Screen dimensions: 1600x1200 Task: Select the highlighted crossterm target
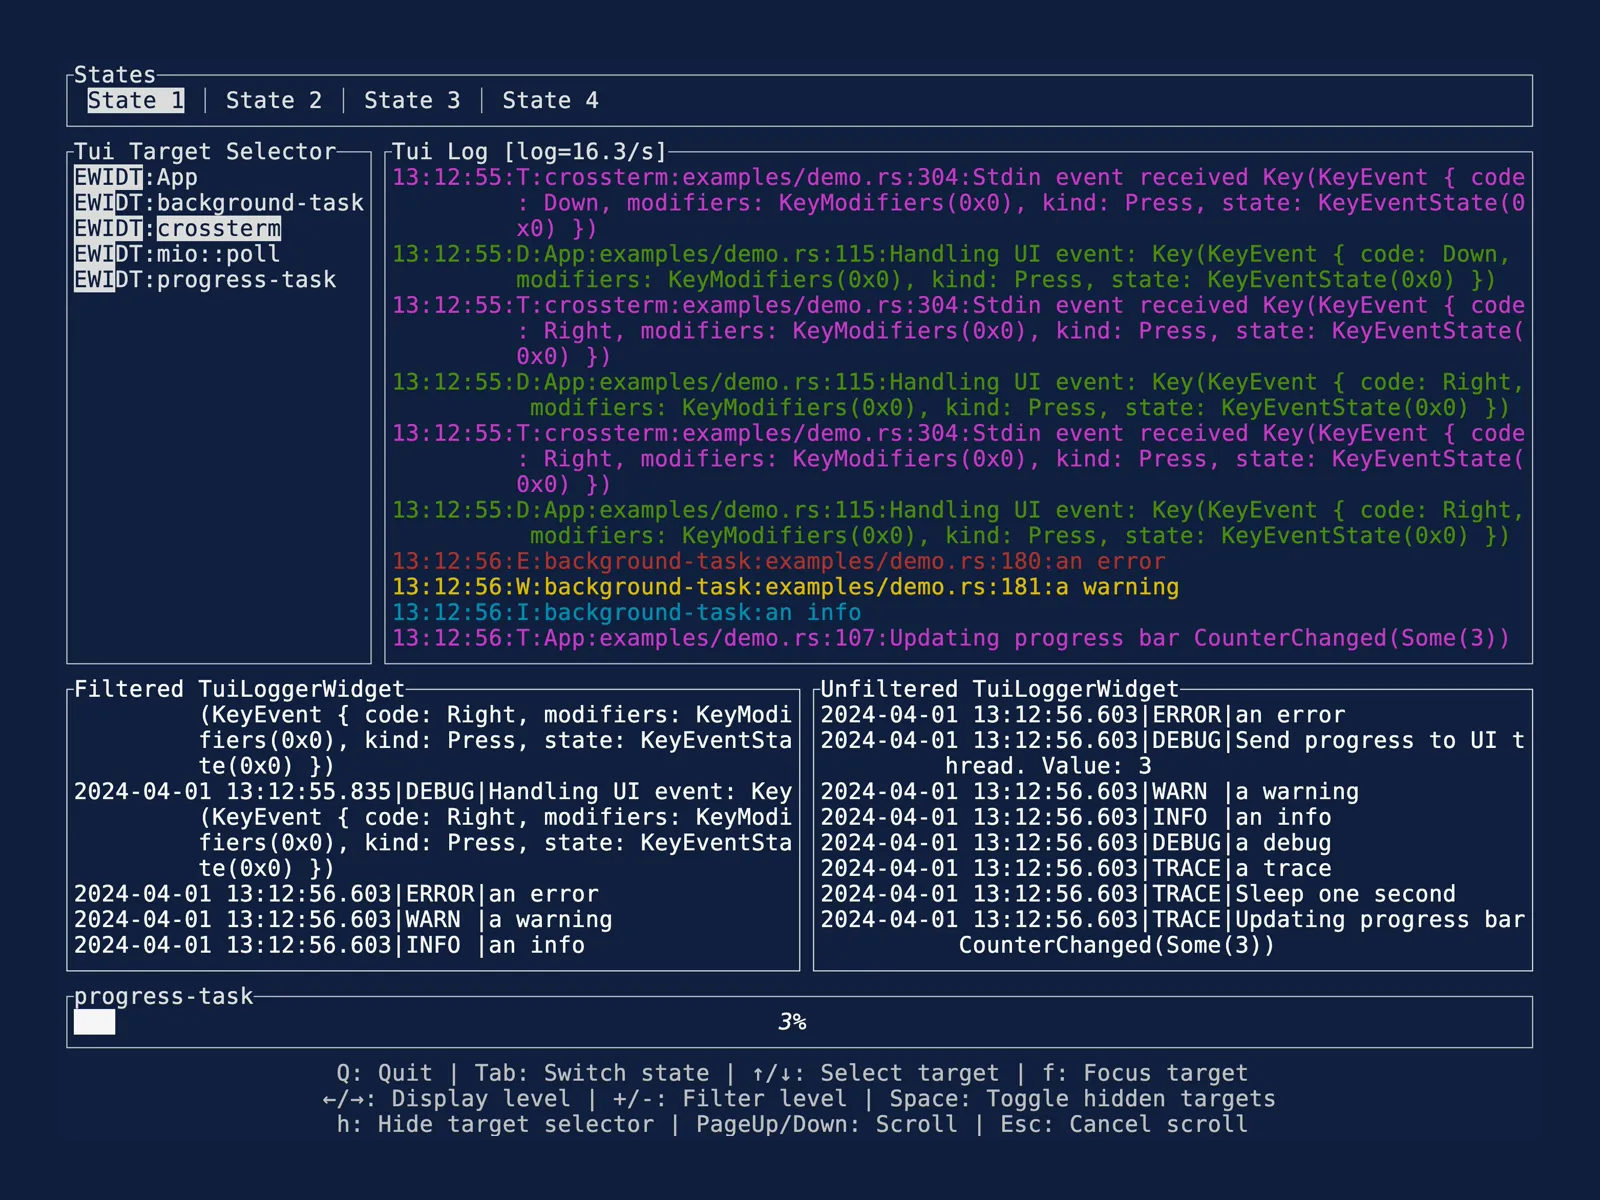pyautogui.click(x=218, y=229)
